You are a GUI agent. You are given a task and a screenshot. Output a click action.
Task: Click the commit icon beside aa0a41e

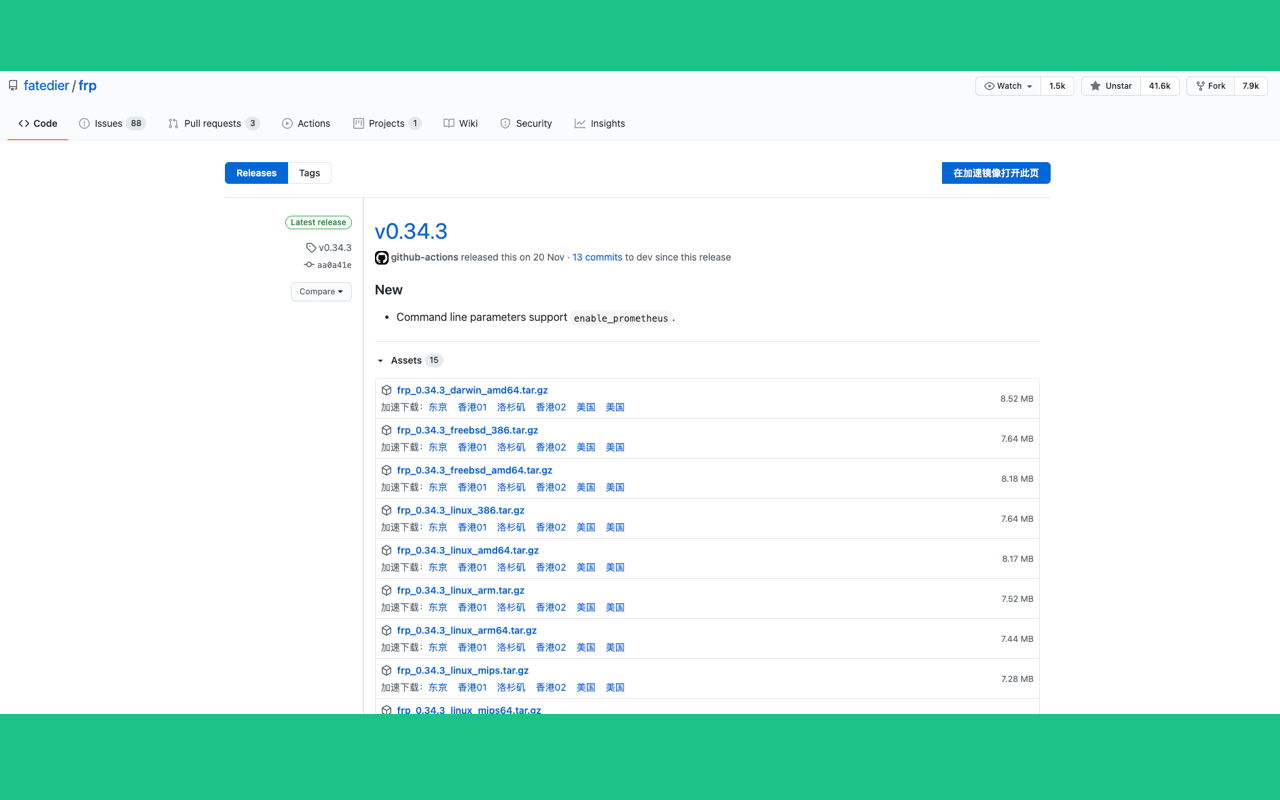(x=309, y=265)
